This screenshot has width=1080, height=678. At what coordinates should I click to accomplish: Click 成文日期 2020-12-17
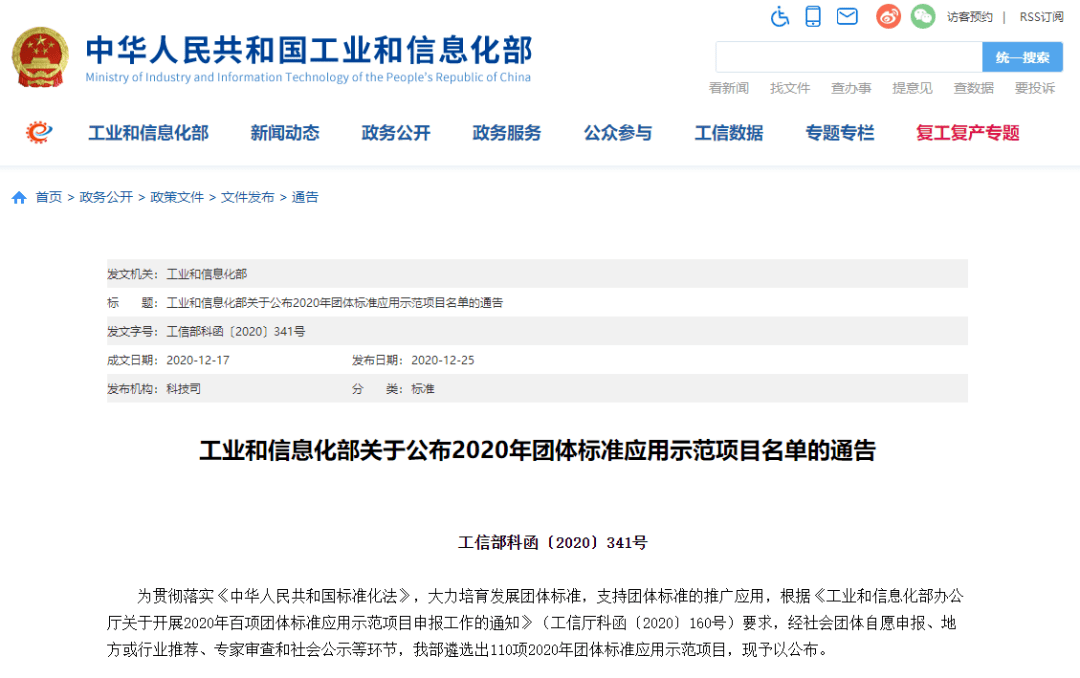coord(168,360)
